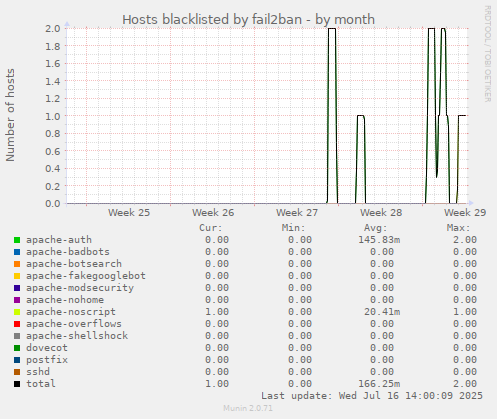Screen dimensions: 497x419
Task: Select the 'Week 26' axis label
Action: coord(213,213)
